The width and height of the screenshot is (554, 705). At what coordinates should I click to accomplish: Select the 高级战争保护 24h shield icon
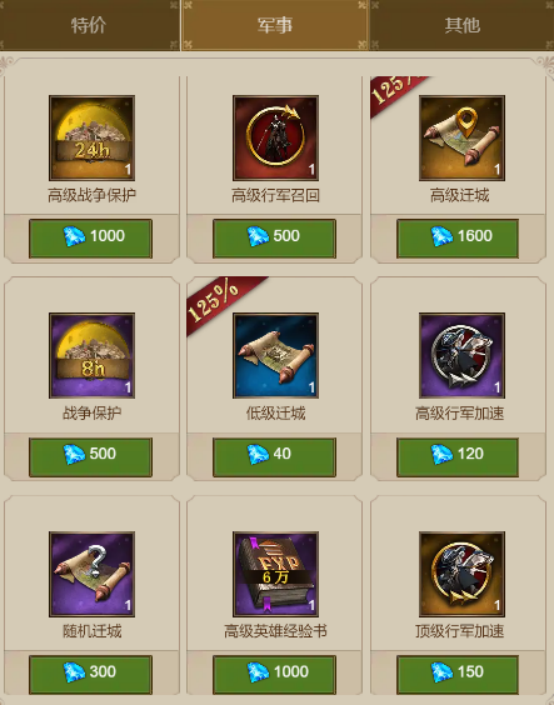[92, 138]
